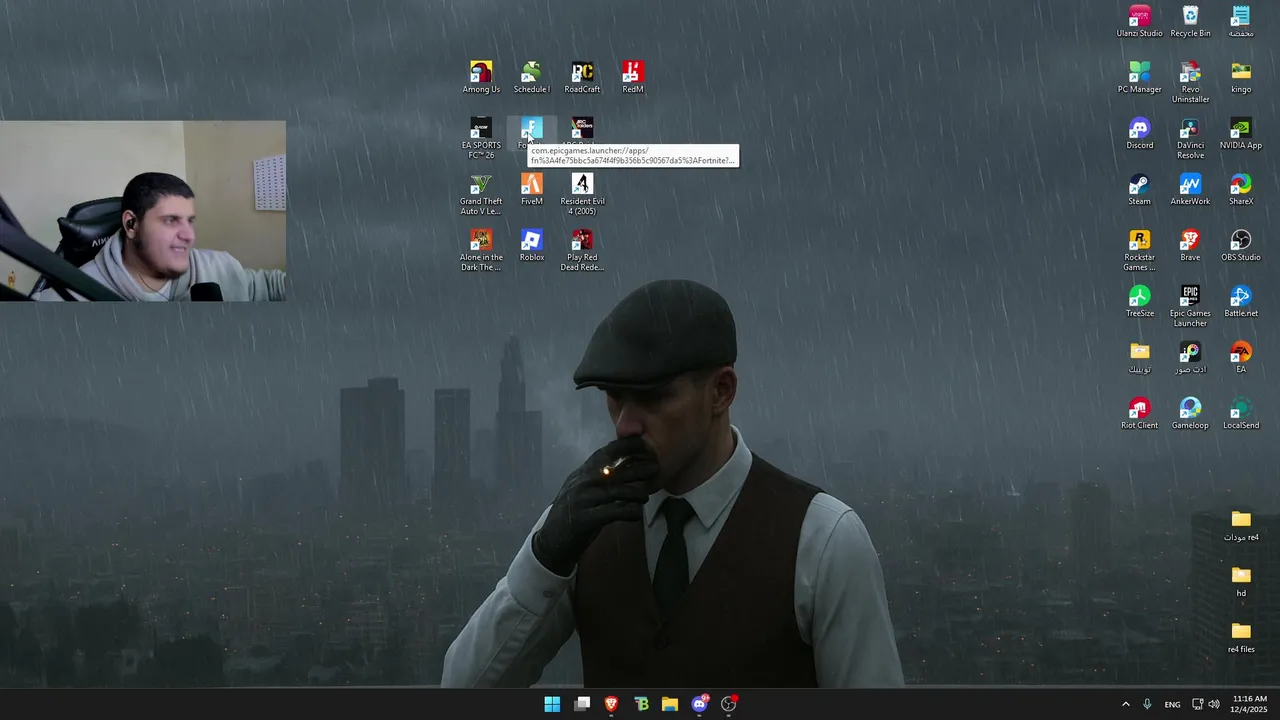Launch the DaVinci Resolve shortcut

1190,138
